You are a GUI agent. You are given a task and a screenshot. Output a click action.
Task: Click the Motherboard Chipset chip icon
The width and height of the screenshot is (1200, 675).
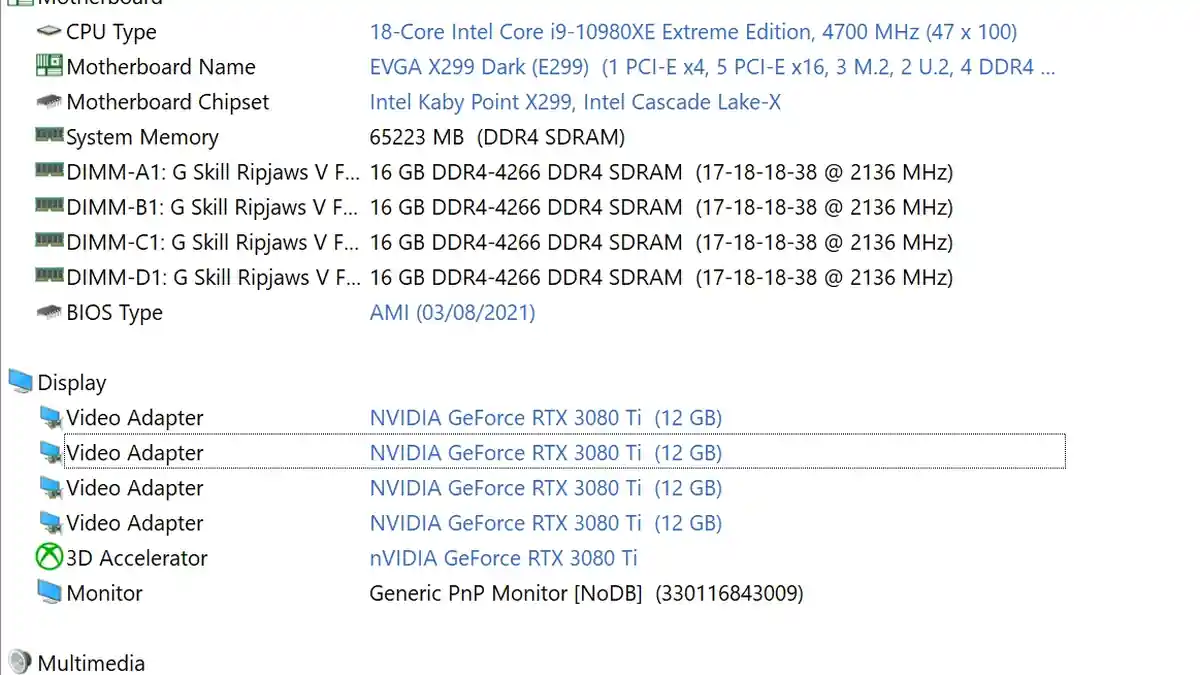pyautogui.click(x=48, y=102)
